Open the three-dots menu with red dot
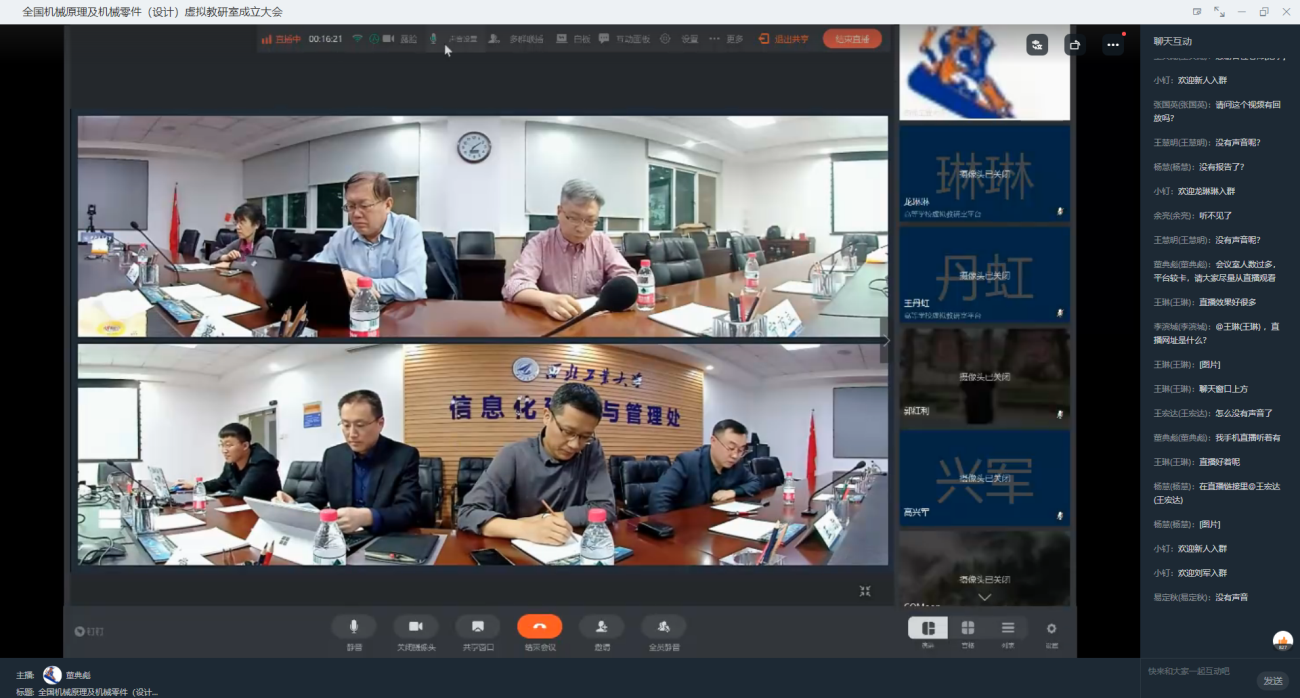The image size is (1300, 698). pyautogui.click(x=1112, y=45)
